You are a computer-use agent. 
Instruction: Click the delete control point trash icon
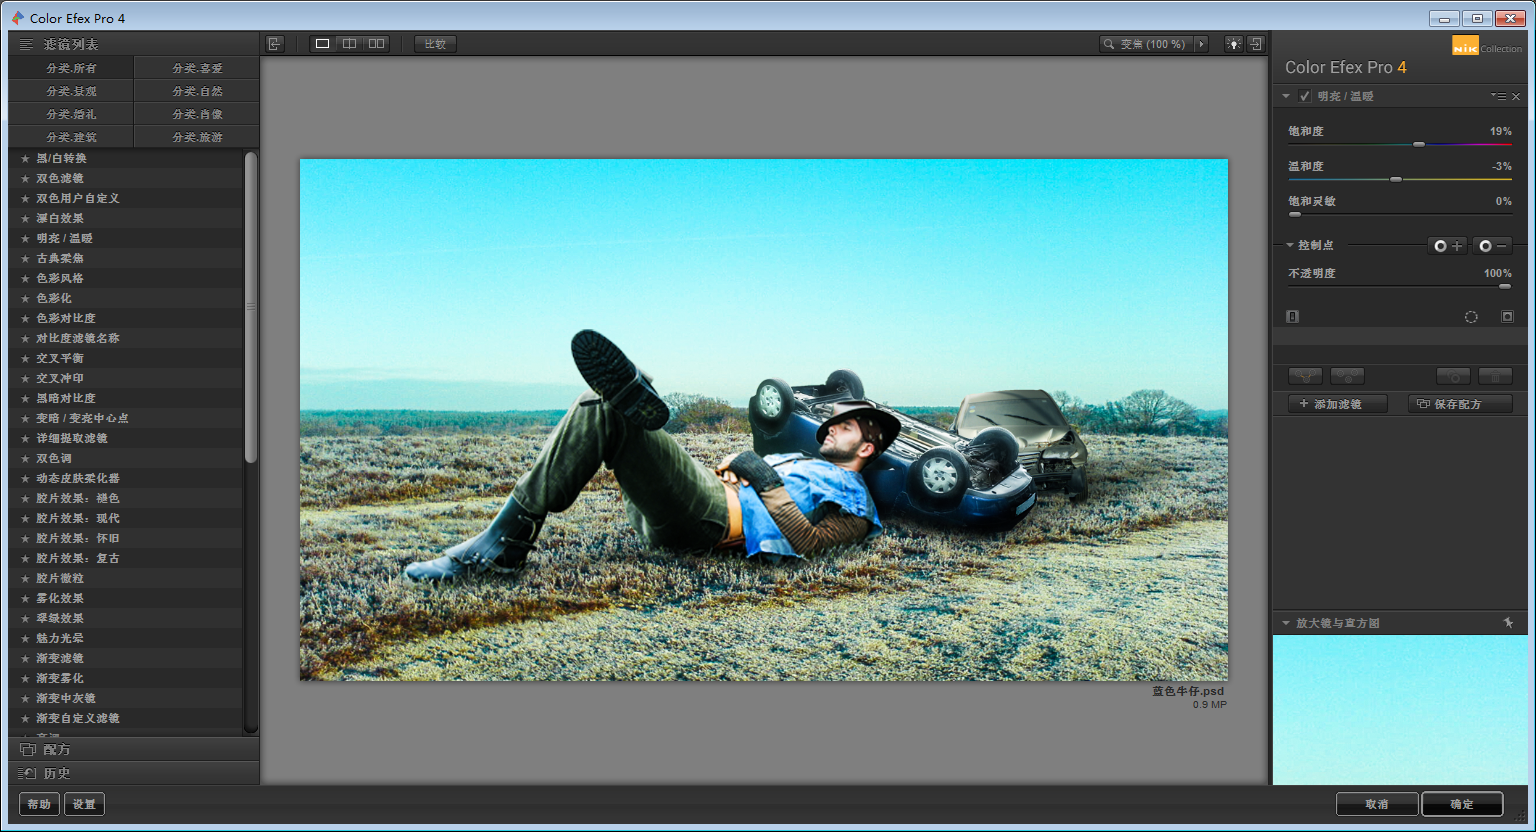1495,376
